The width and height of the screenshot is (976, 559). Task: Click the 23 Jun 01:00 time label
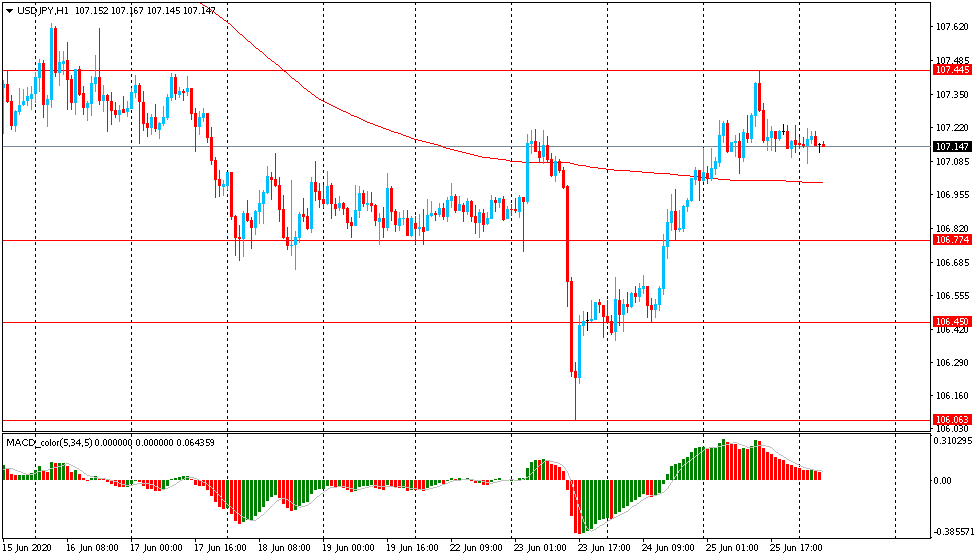point(540,548)
